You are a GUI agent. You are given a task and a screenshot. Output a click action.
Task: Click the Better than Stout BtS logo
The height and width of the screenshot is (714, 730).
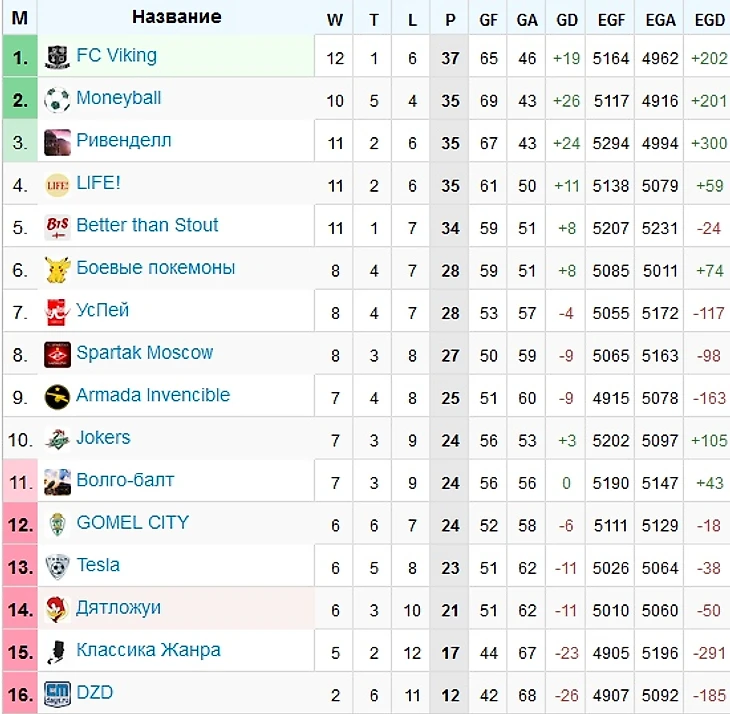(57, 227)
